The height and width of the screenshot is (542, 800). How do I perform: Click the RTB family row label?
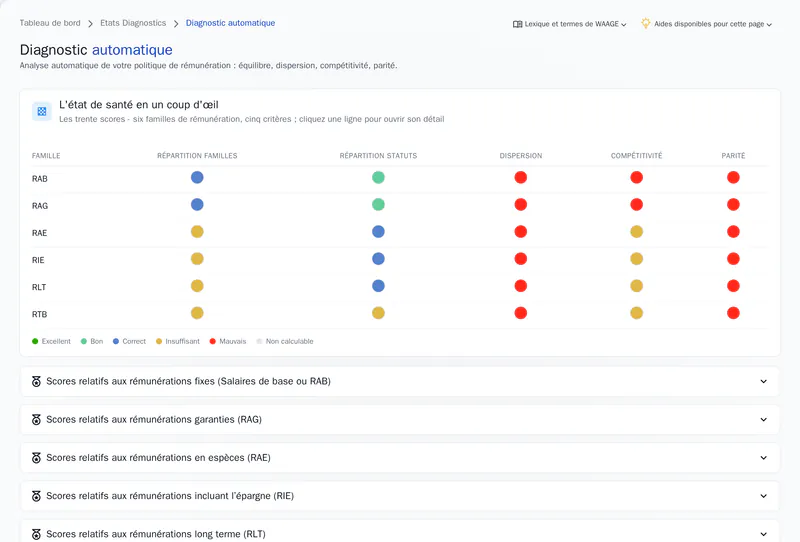click(x=39, y=314)
